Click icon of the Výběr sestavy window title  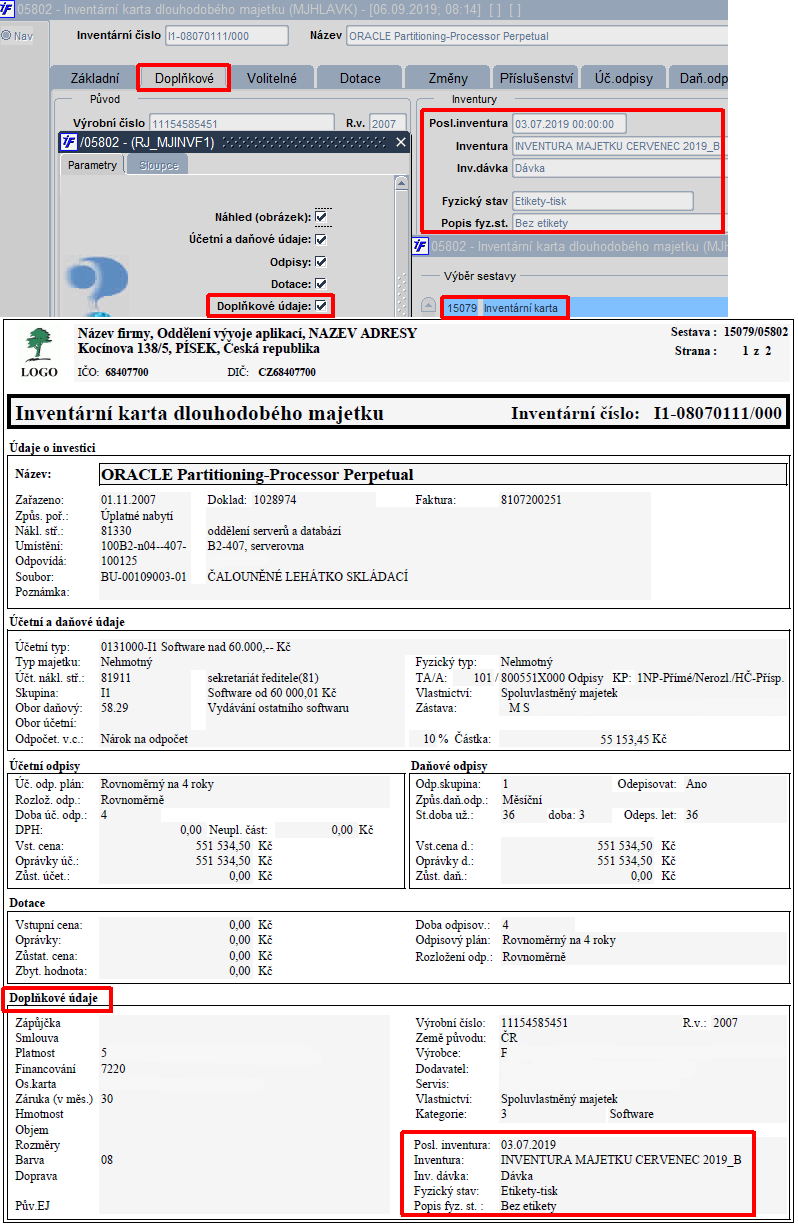pos(420,245)
